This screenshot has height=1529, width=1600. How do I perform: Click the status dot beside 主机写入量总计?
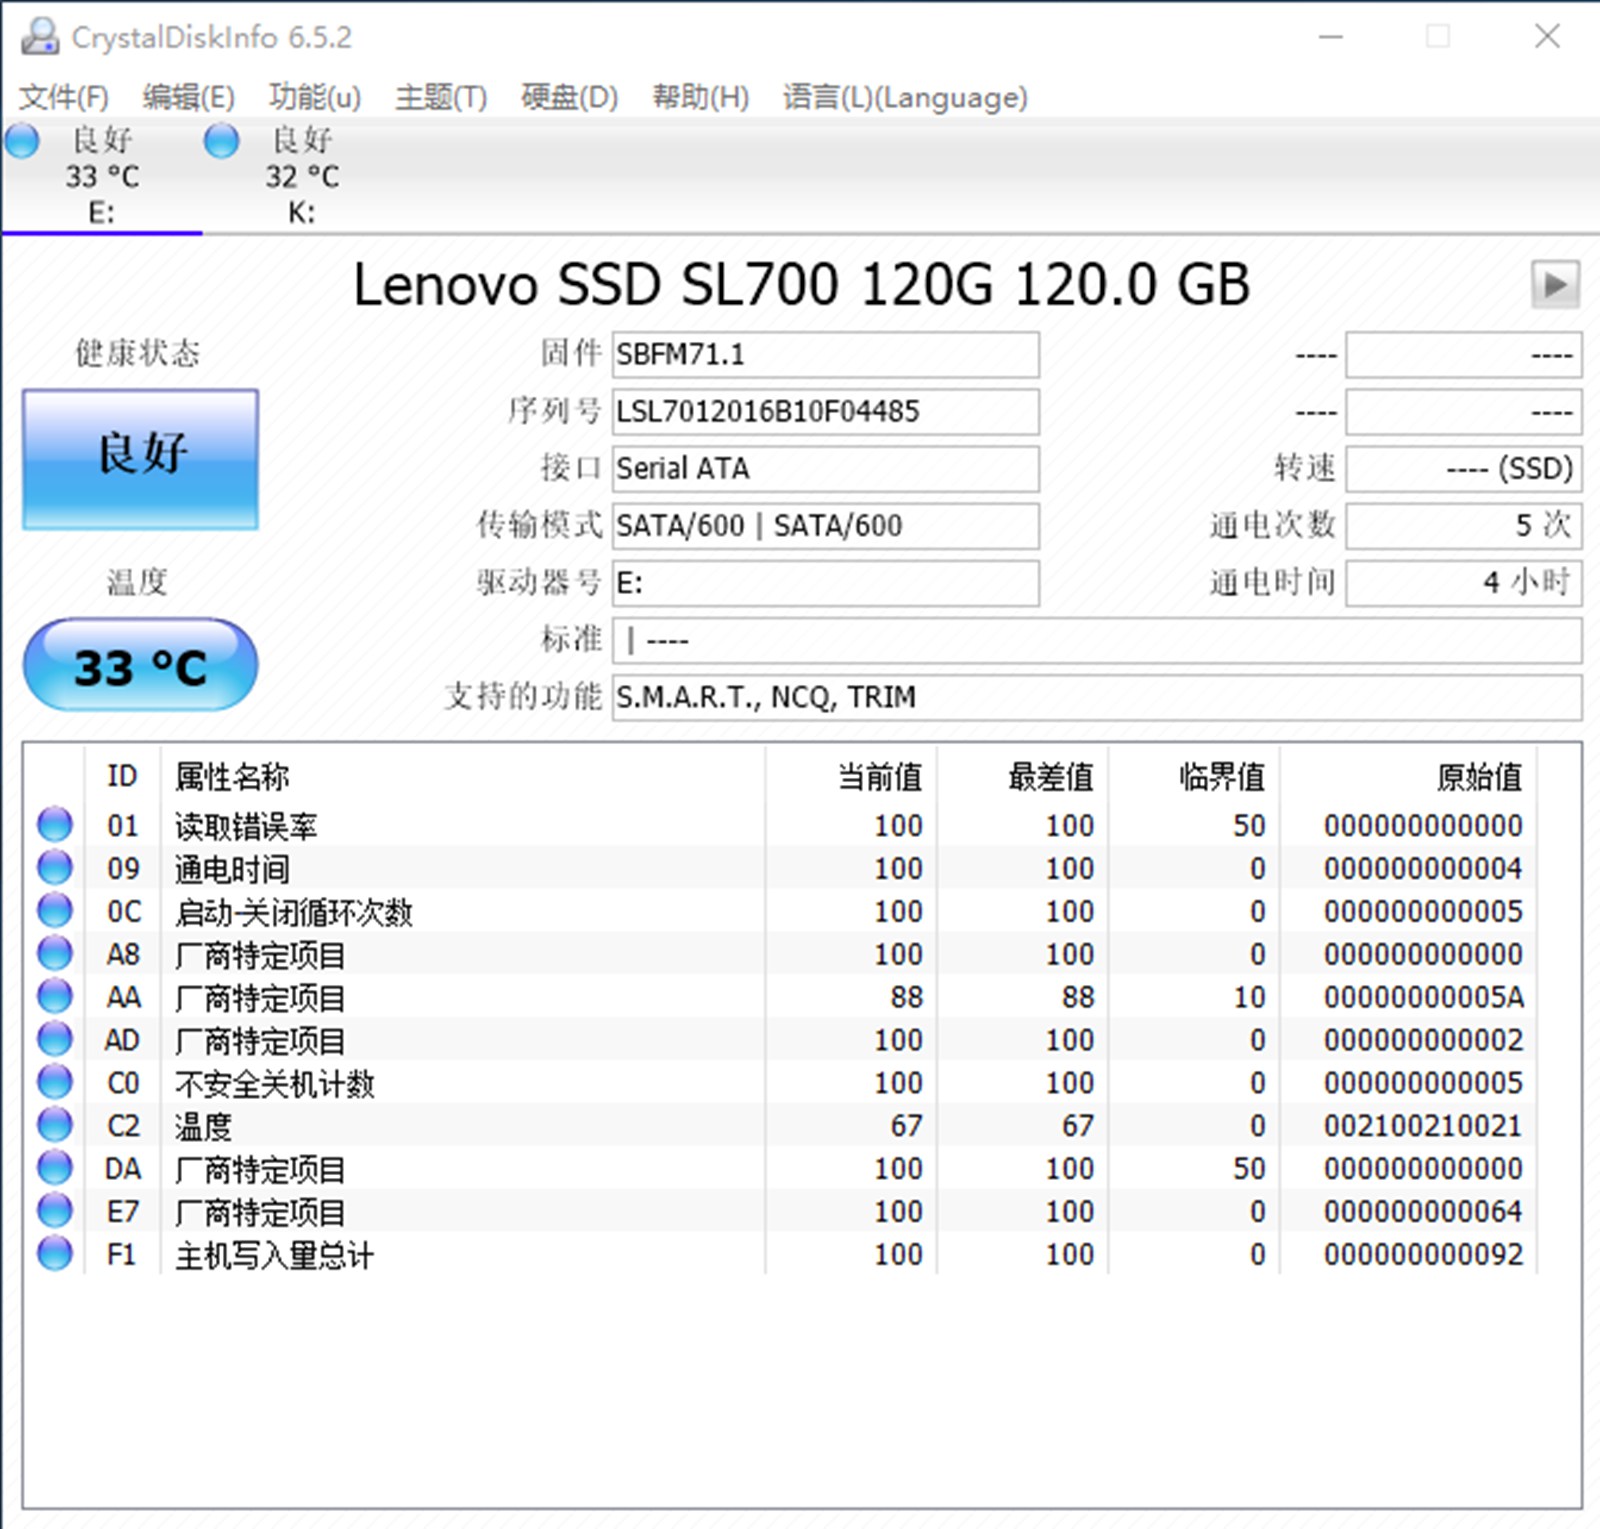point(55,1253)
